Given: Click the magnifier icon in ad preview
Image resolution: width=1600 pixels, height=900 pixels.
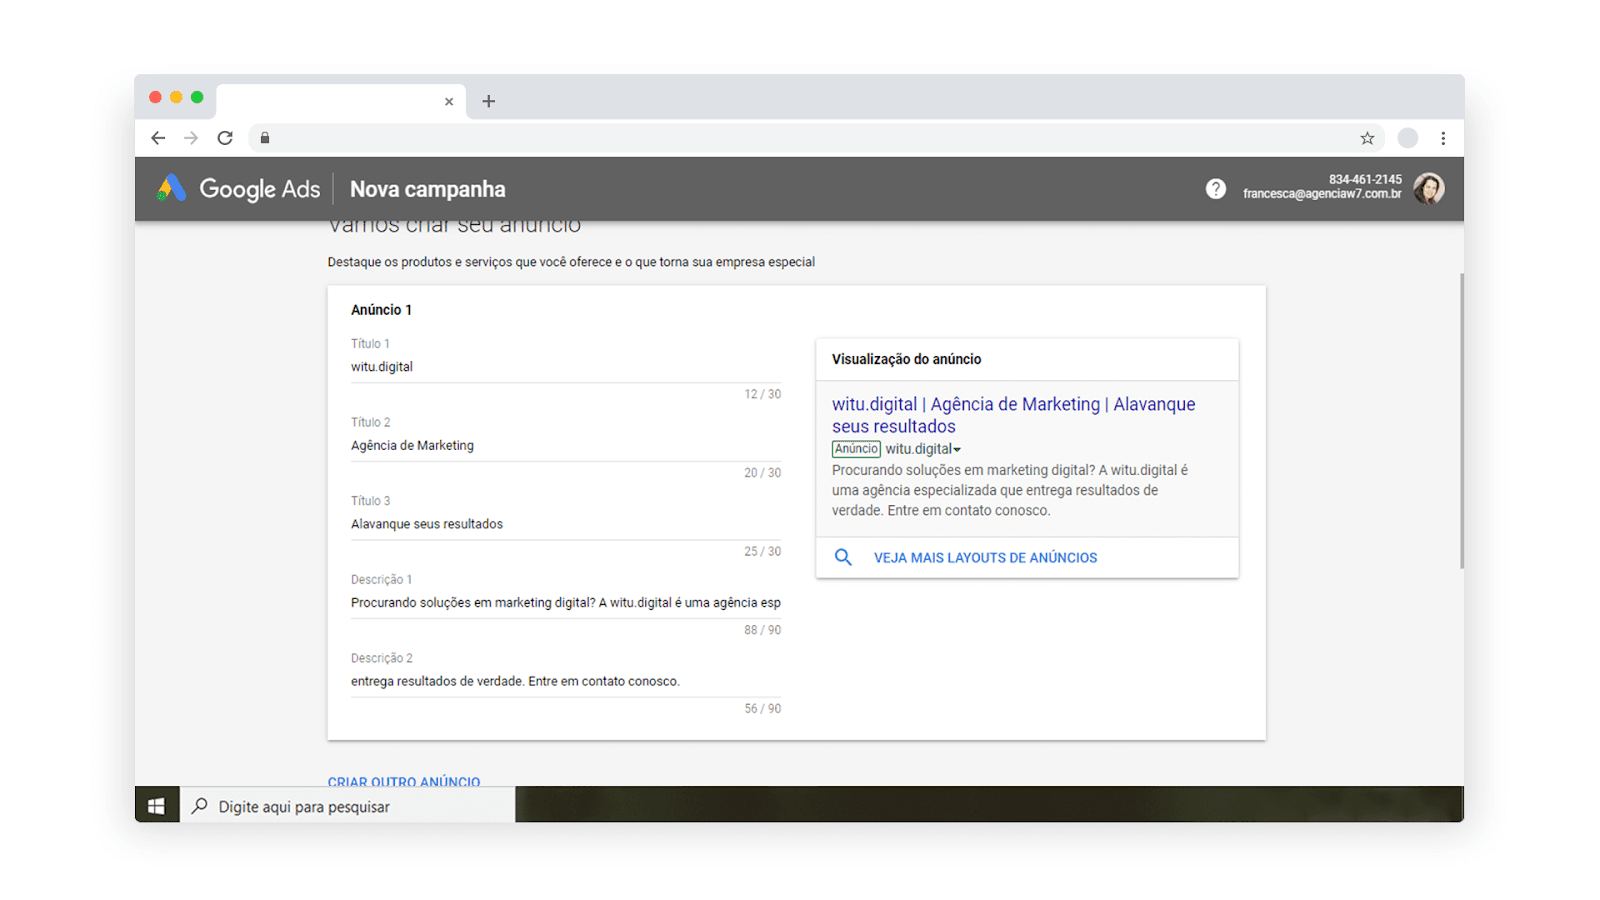Looking at the screenshot, I should (843, 557).
